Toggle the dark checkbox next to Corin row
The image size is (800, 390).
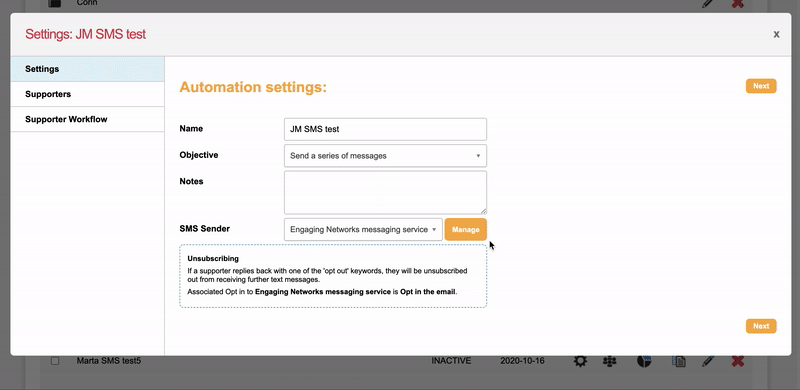pyautogui.click(x=55, y=3)
